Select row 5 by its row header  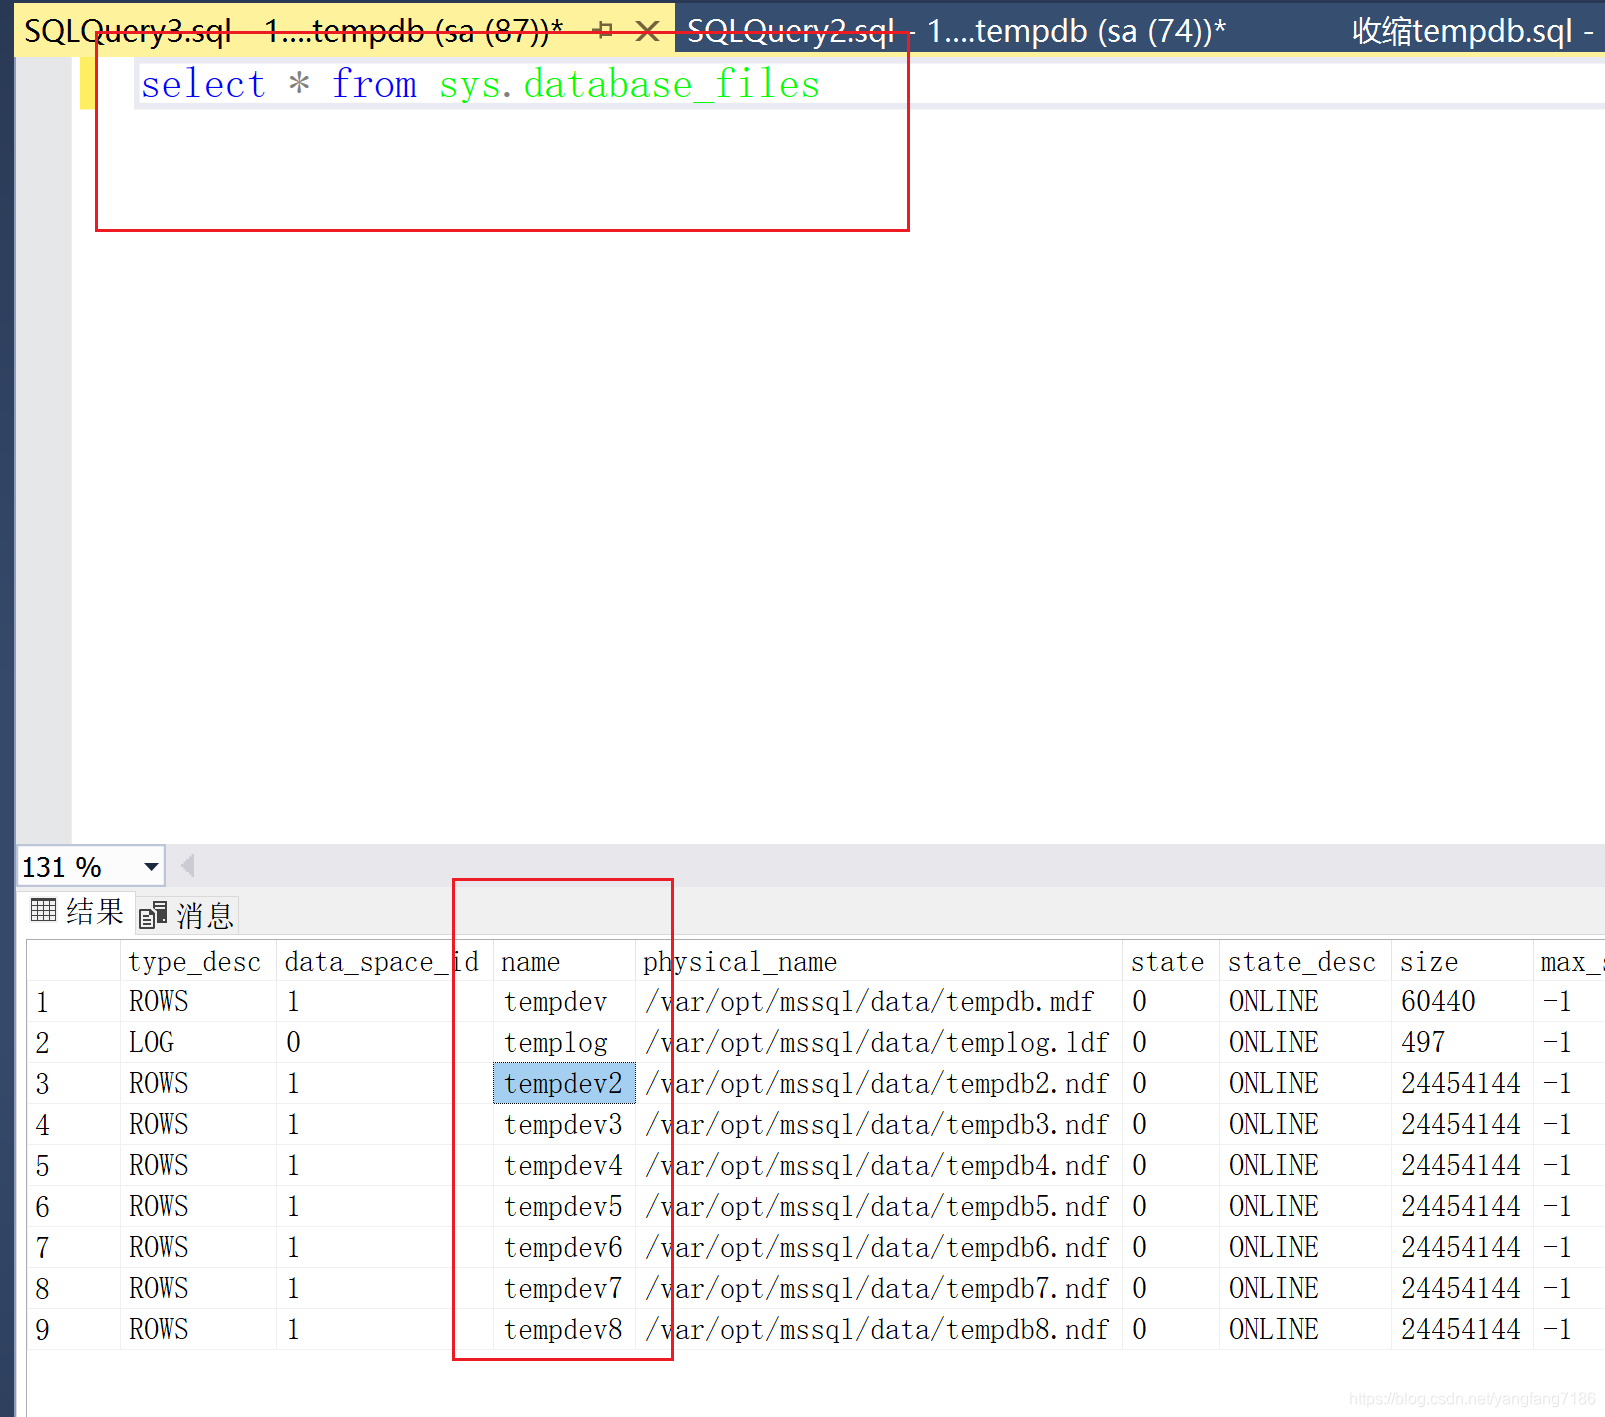pyautogui.click(x=42, y=1165)
